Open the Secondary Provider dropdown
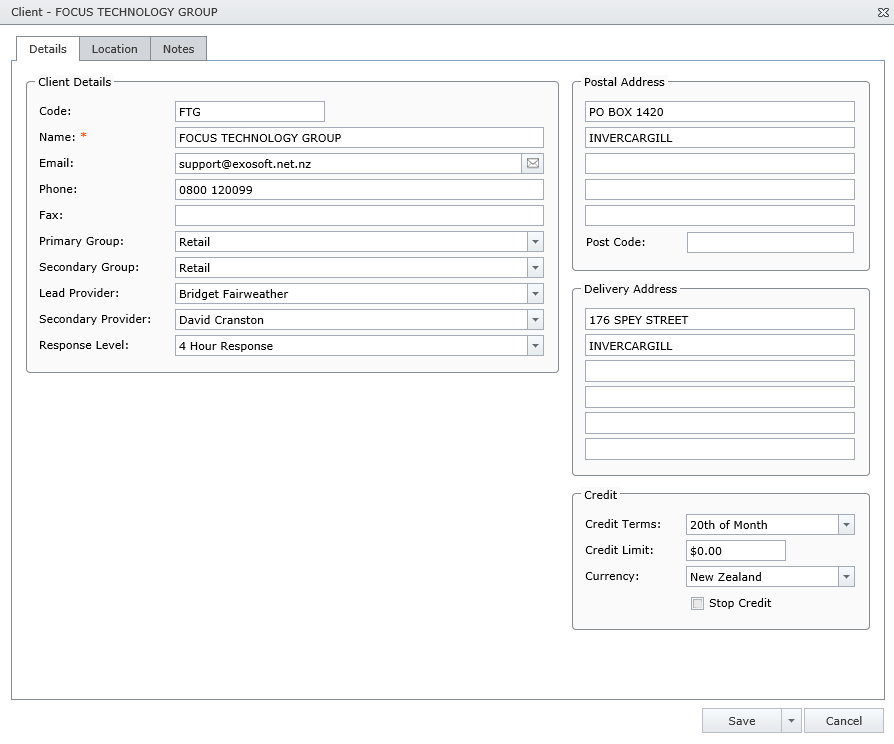 (x=535, y=320)
